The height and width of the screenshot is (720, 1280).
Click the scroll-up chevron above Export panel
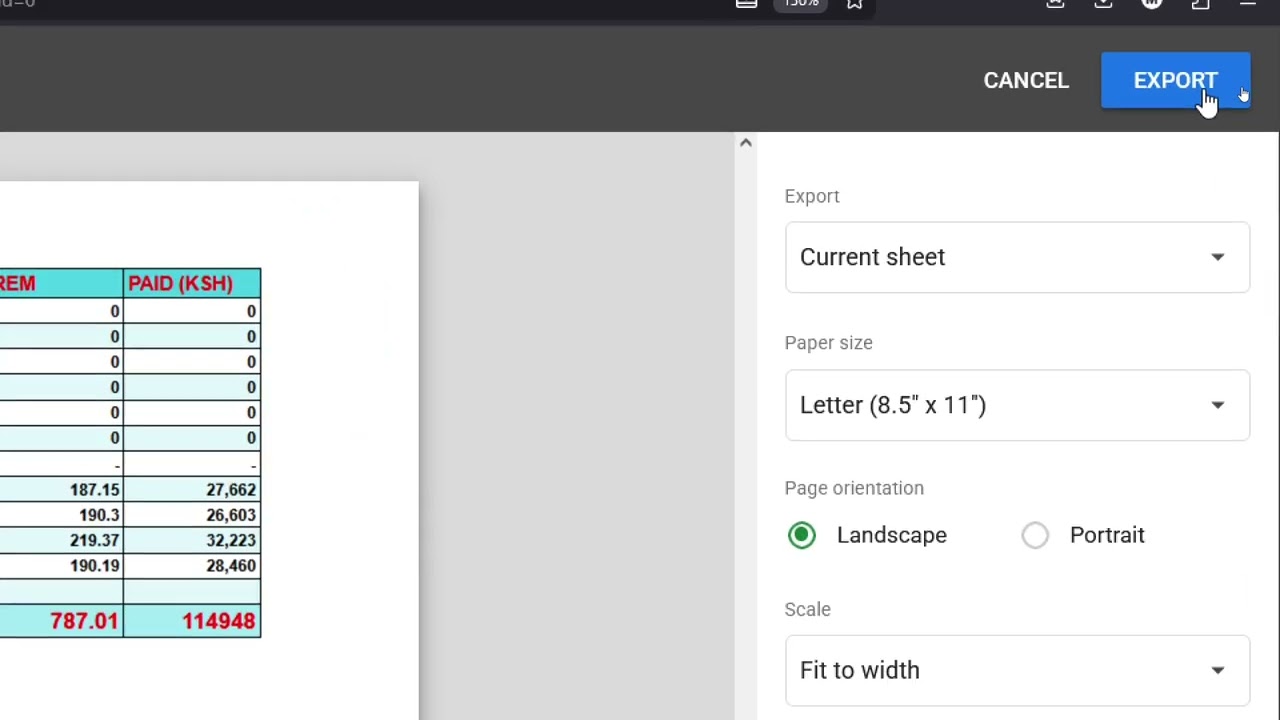tap(745, 142)
